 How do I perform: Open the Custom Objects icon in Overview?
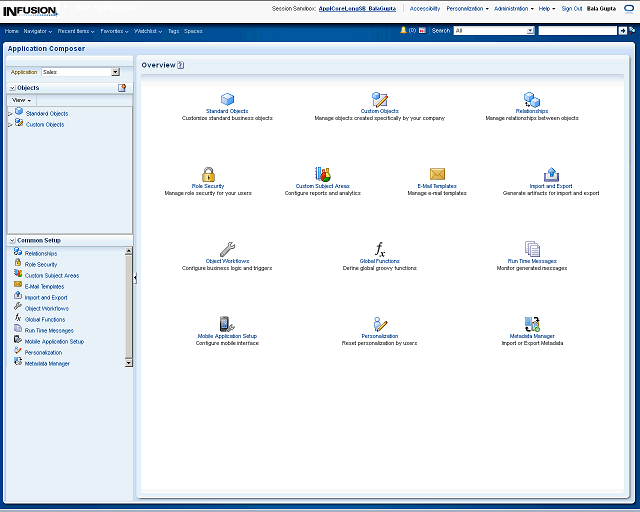[380, 99]
